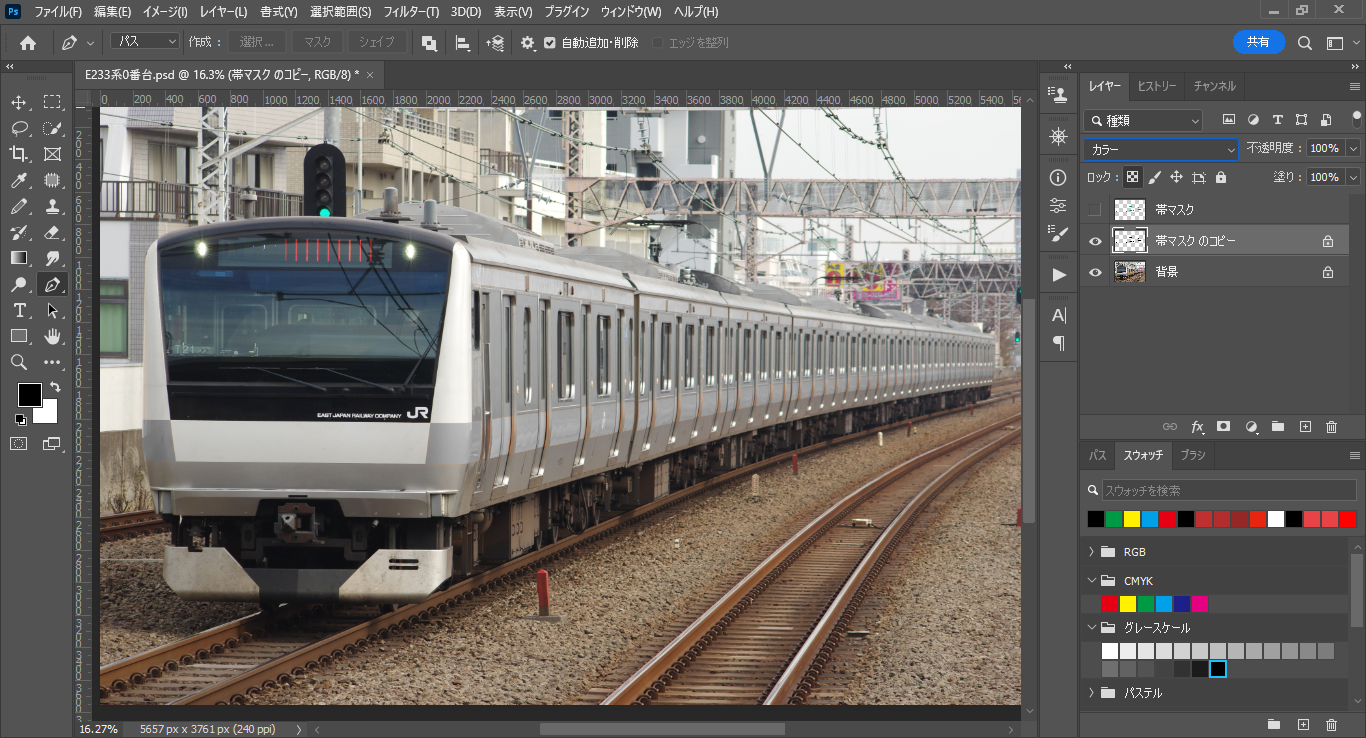Uncheck the 自動追加・削除 checkbox
This screenshot has width=1366, height=738.
[x=549, y=43]
